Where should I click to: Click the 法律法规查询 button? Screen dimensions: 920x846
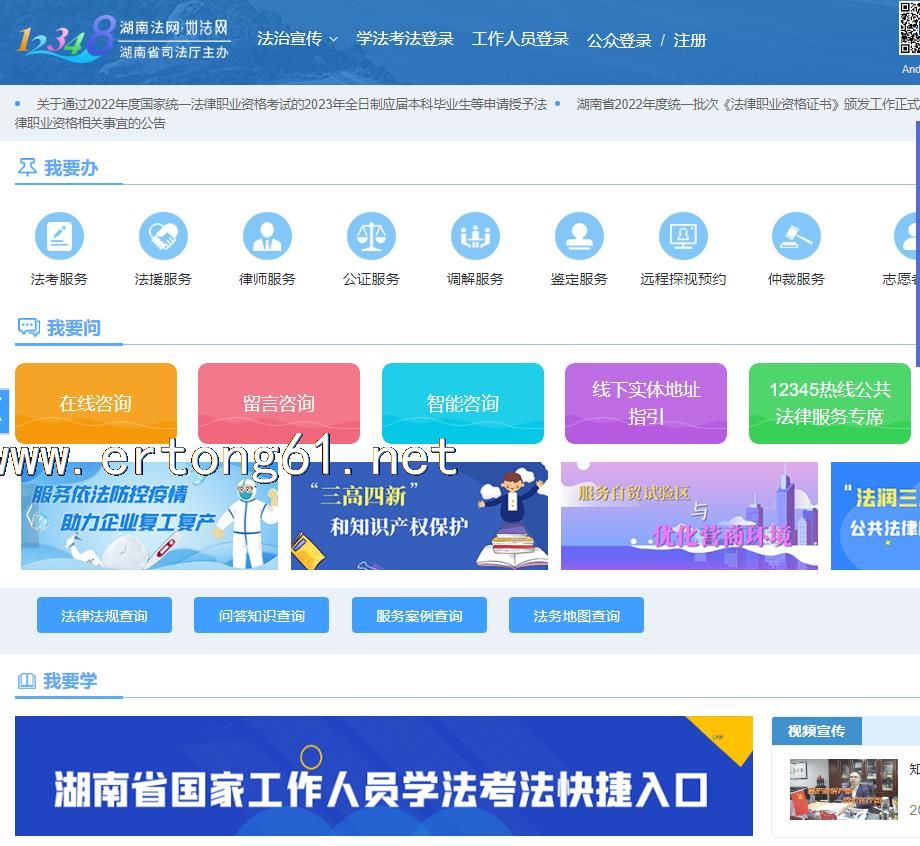tap(104, 616)
